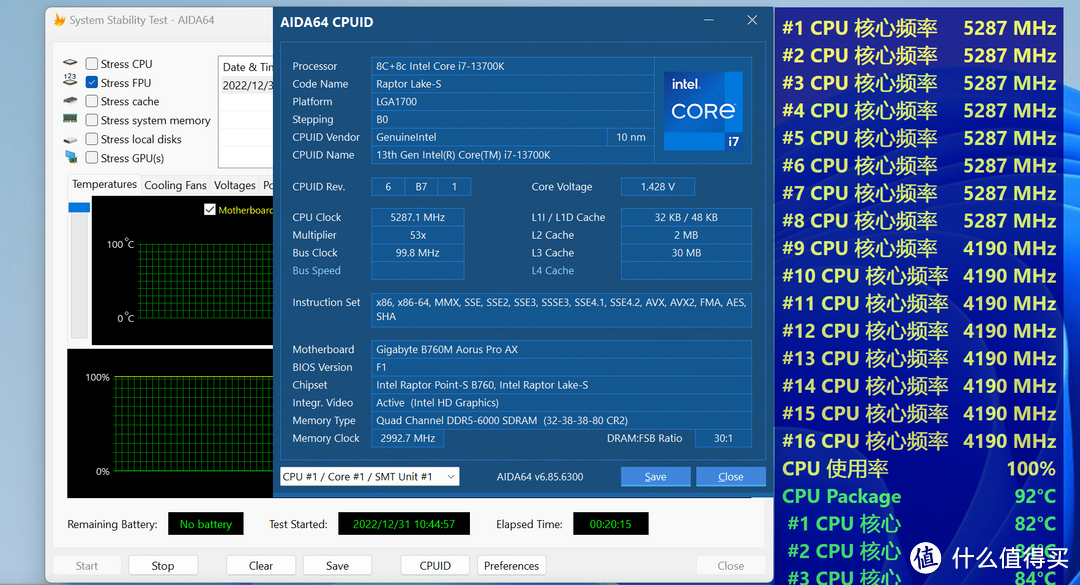
Task: Switch to the Cooling Fans tab
Action: coord(175,185)
